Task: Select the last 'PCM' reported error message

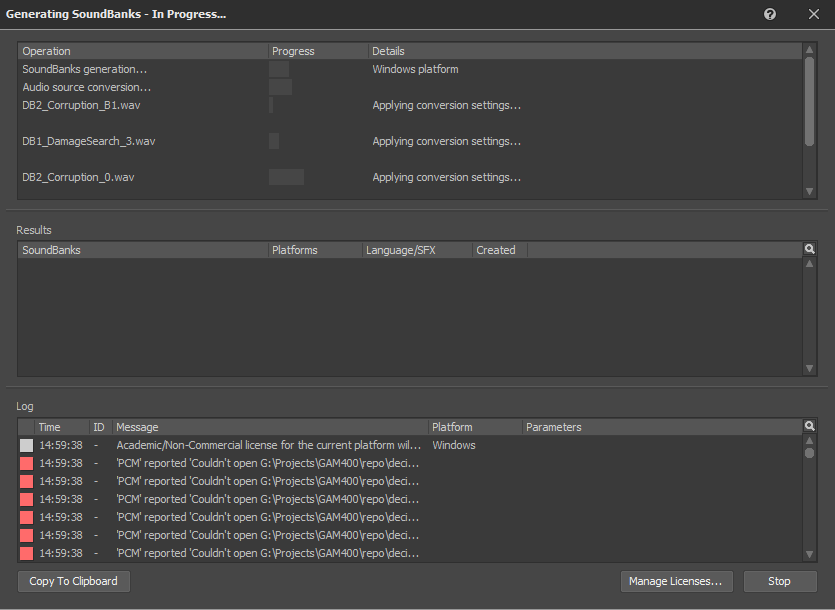Action: tap(267, 554)
